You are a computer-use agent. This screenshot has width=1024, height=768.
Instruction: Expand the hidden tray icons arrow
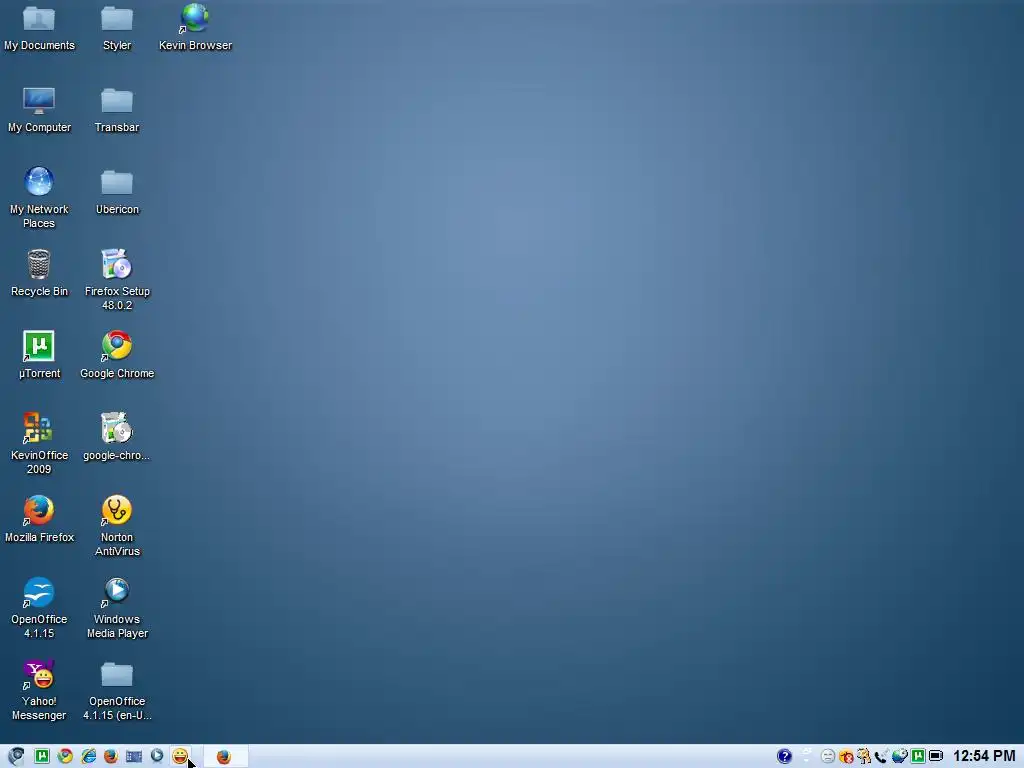(x=807, y=756)
